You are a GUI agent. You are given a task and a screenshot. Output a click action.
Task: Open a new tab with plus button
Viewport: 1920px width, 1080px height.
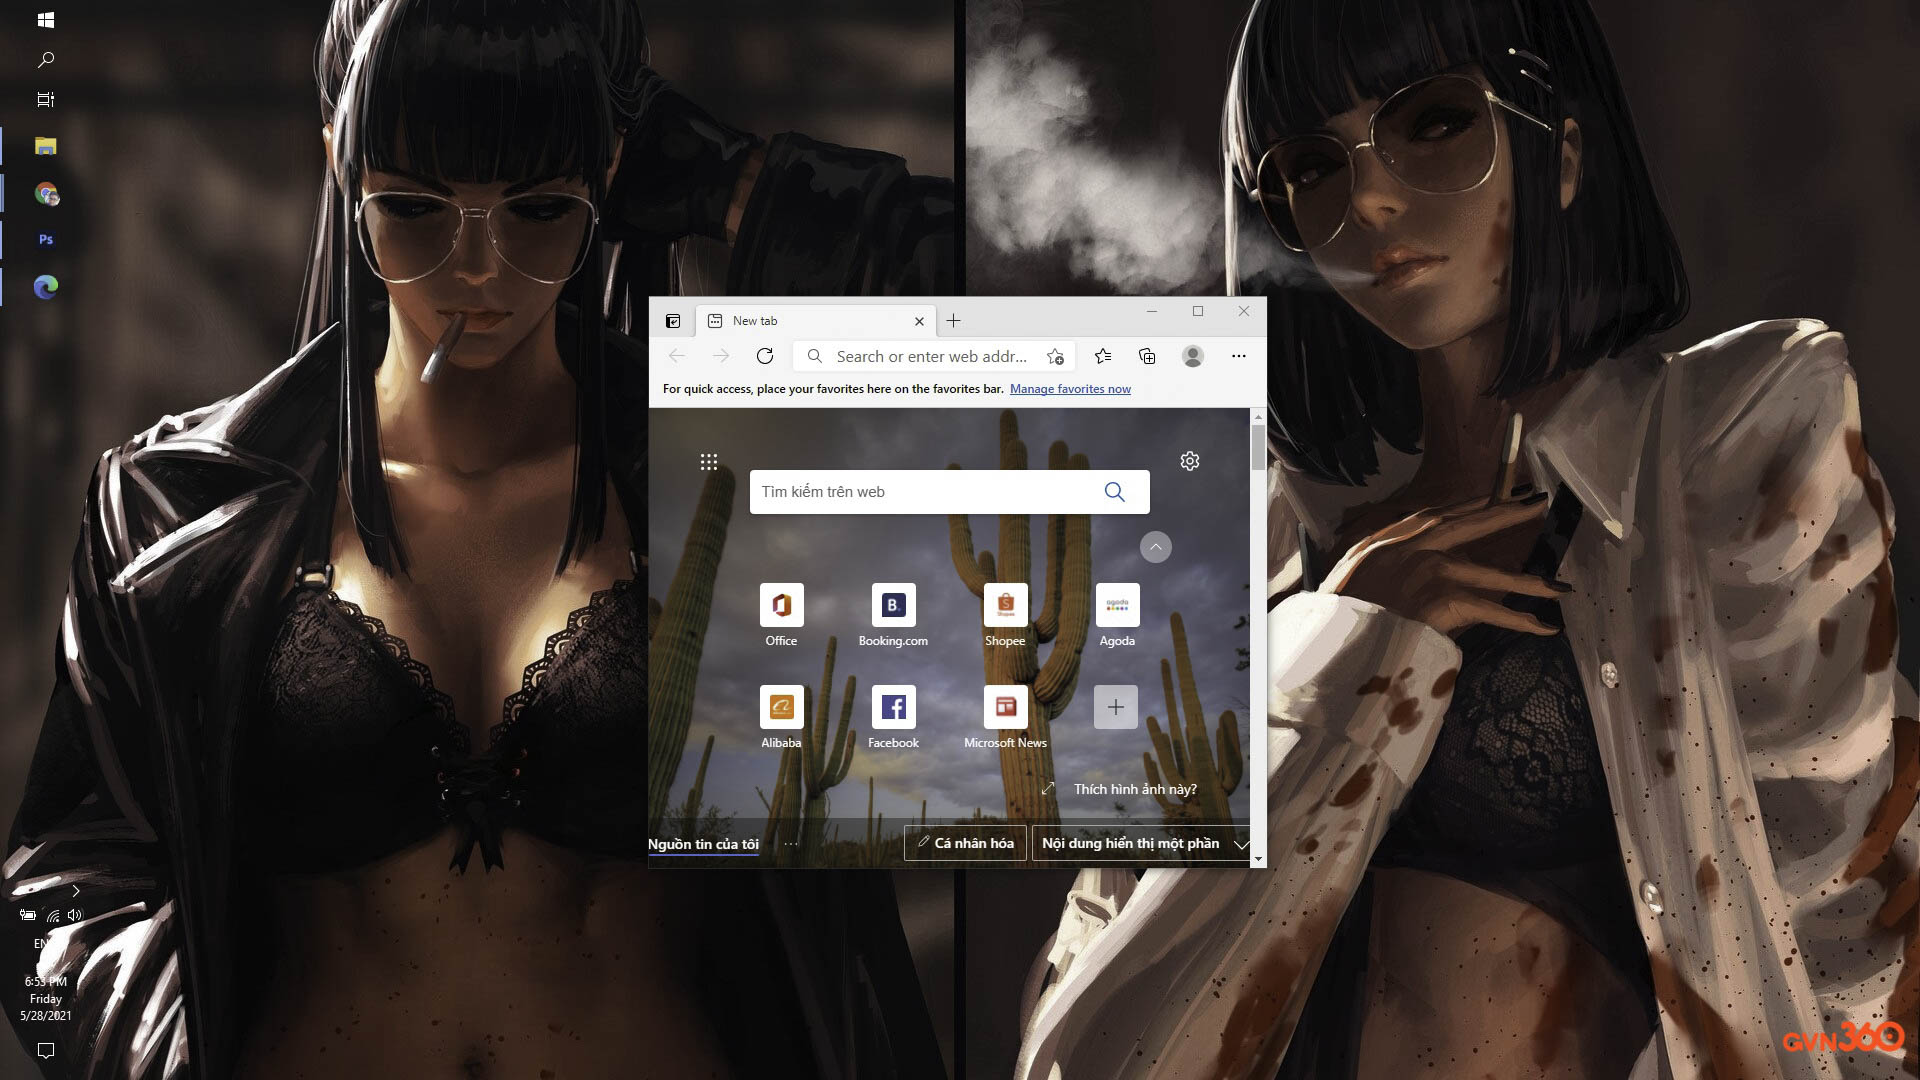click(953, 321)
